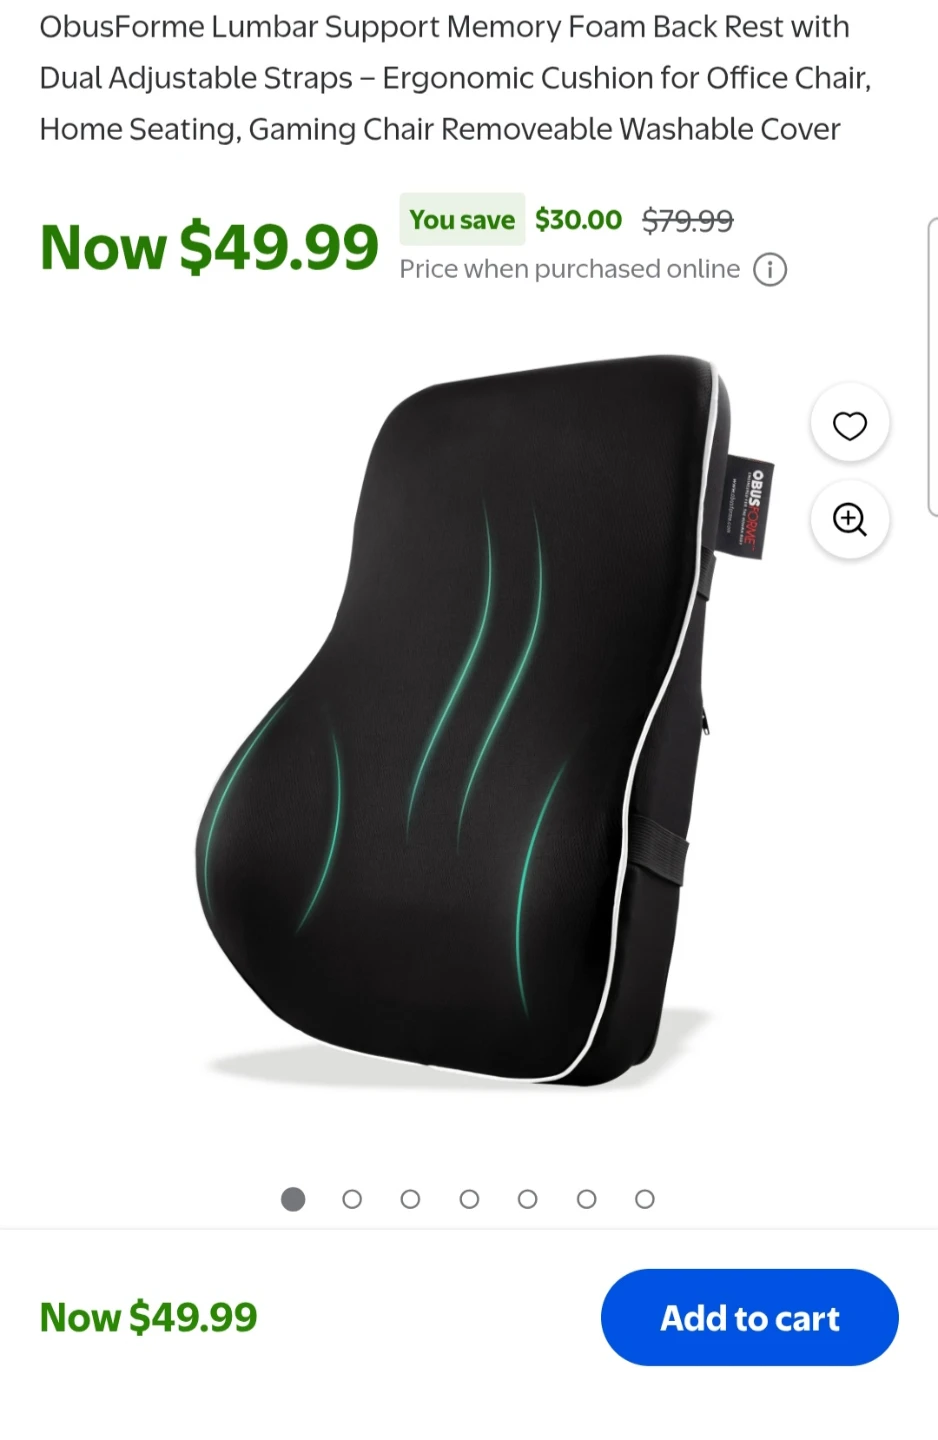
Task: Click the Now $49.99 in bottom bar
Action: click(x=148, y=1317)
